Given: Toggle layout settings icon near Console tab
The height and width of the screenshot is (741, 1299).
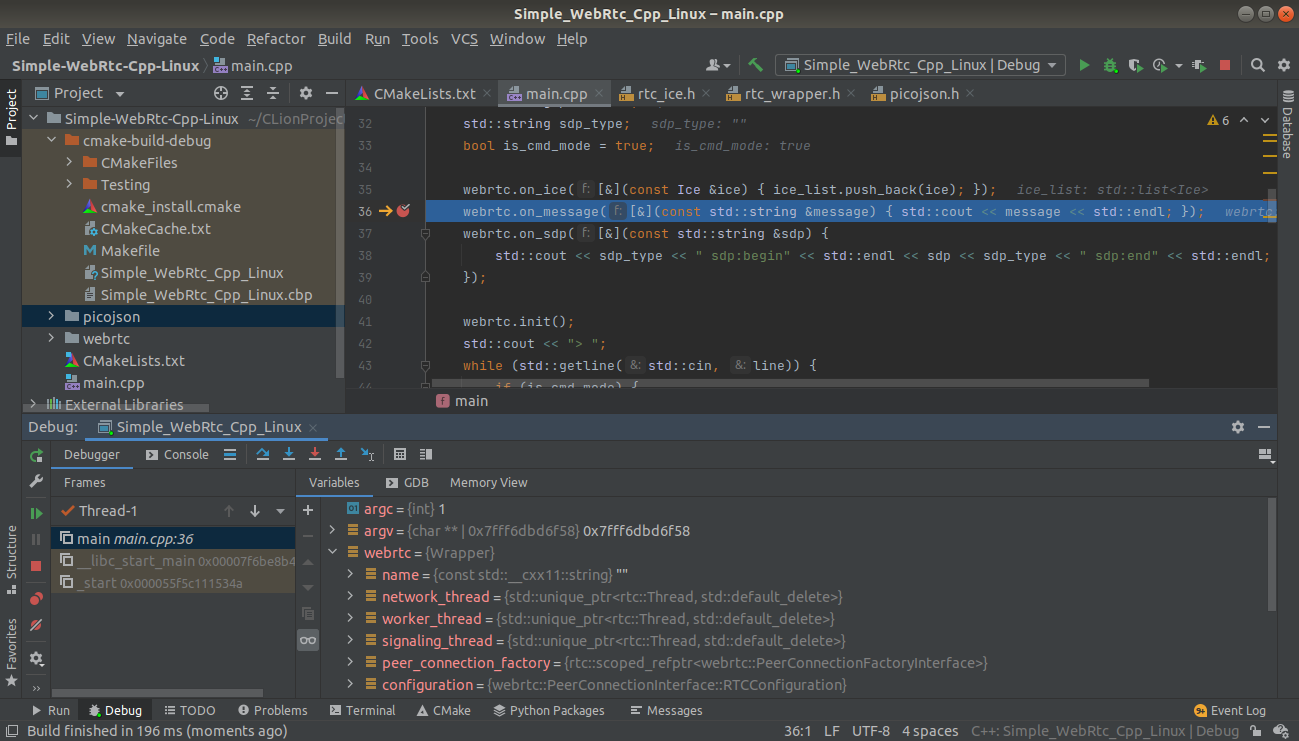Looking at the screenshot, I should (x=230, y=454).
